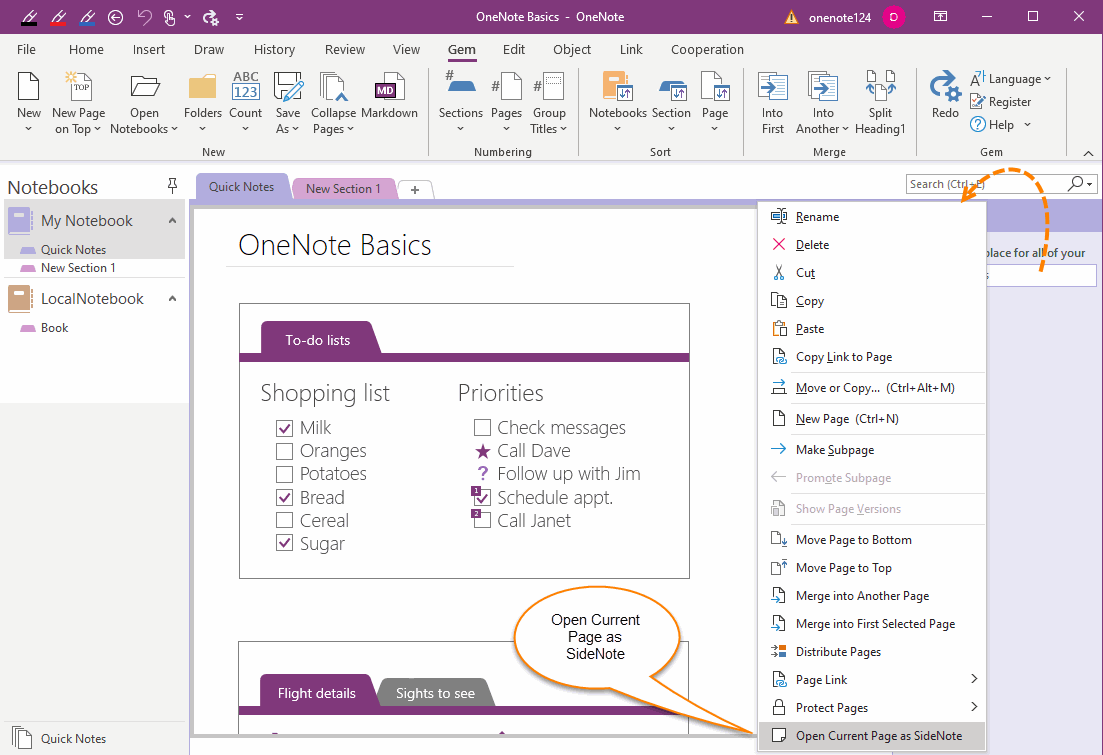Image resolution: width=1103 pixels, height=755 pixels.
Task: Select the black pen in quick access toolbar
Action: point(29,17)
